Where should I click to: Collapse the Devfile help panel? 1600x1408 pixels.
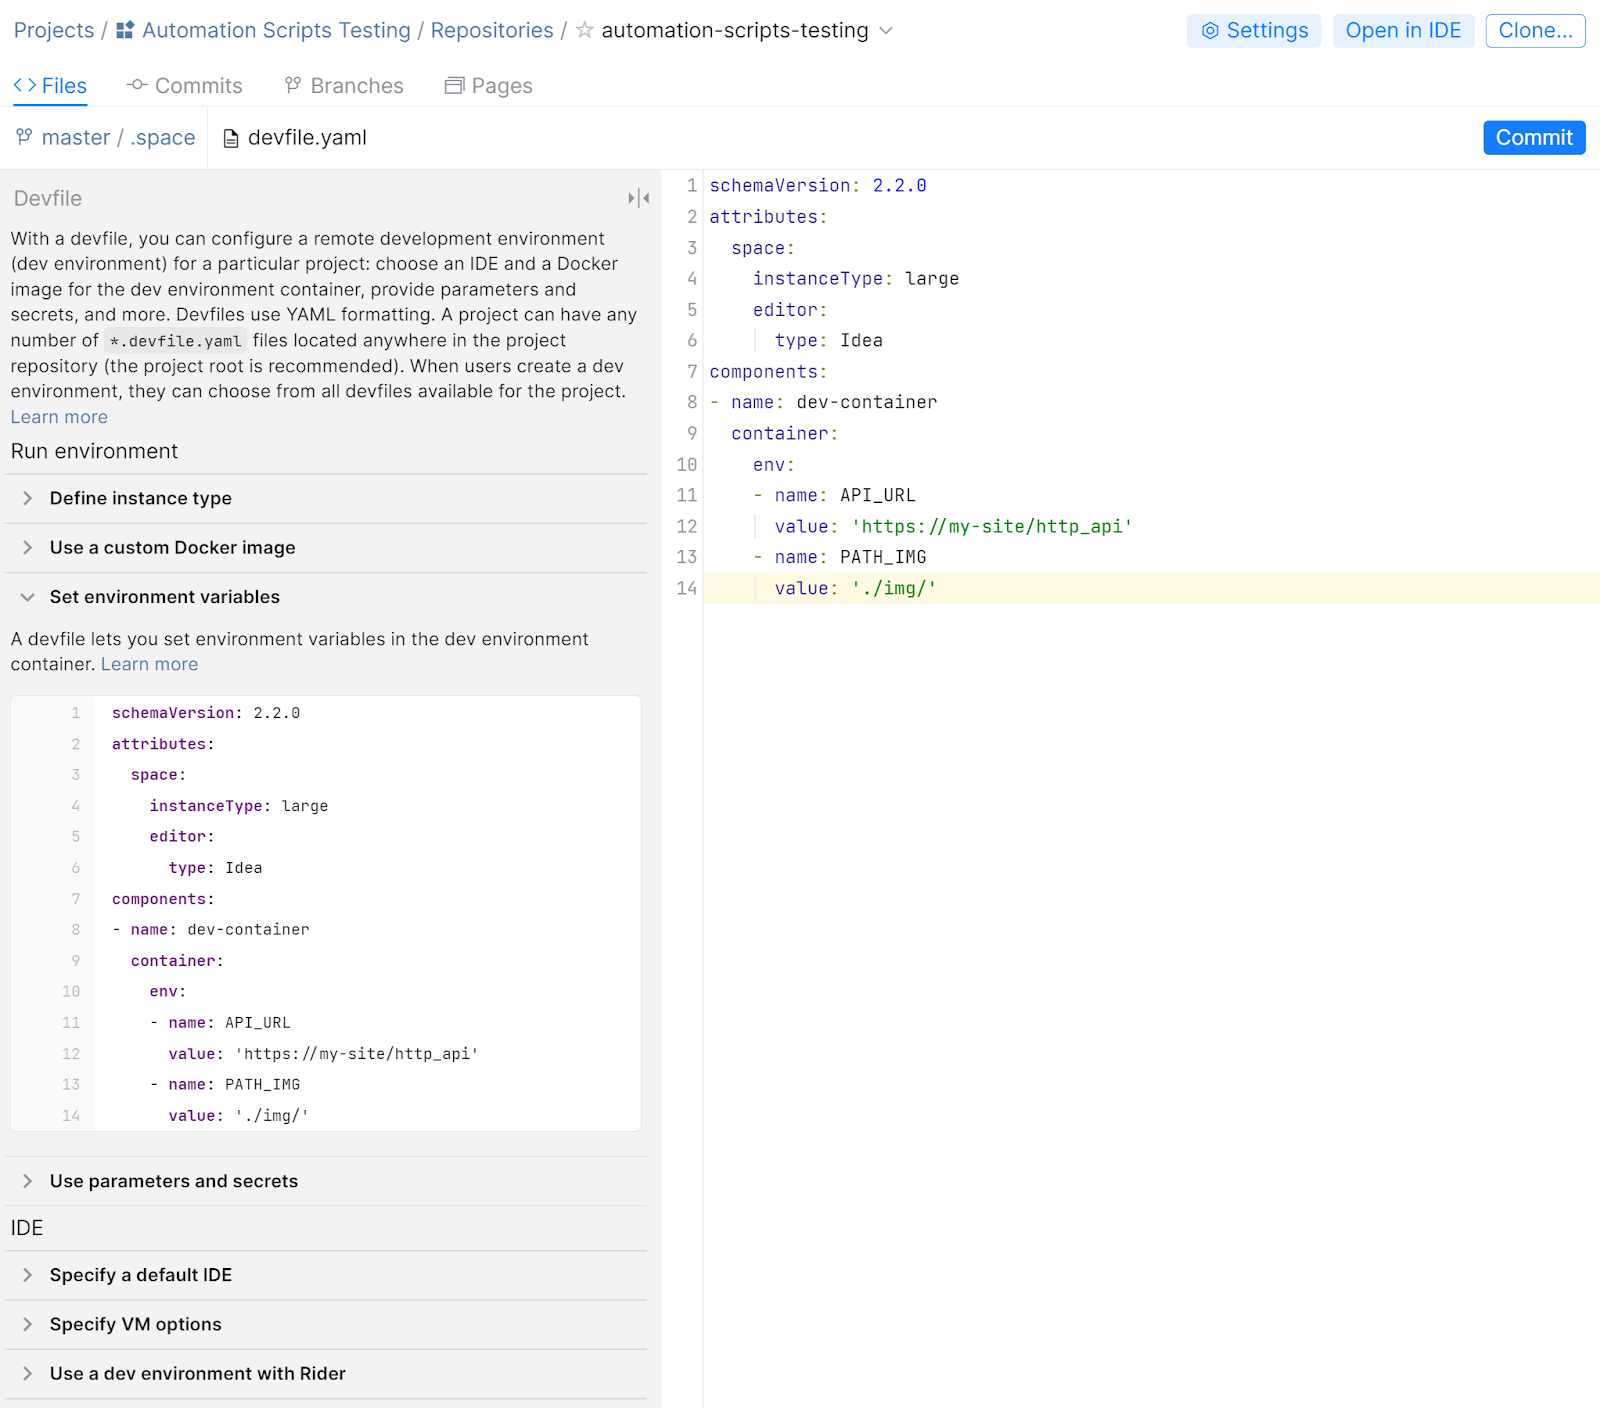click(639, 198)
